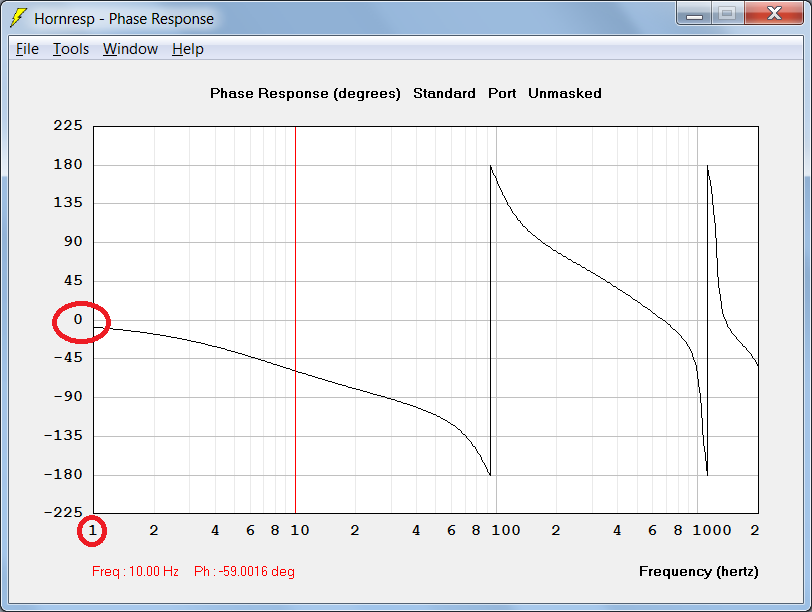Click the -180 value on phase axis
Image resolution: width=812 pixels, height=612 pixels.
[x=63, y=474]
